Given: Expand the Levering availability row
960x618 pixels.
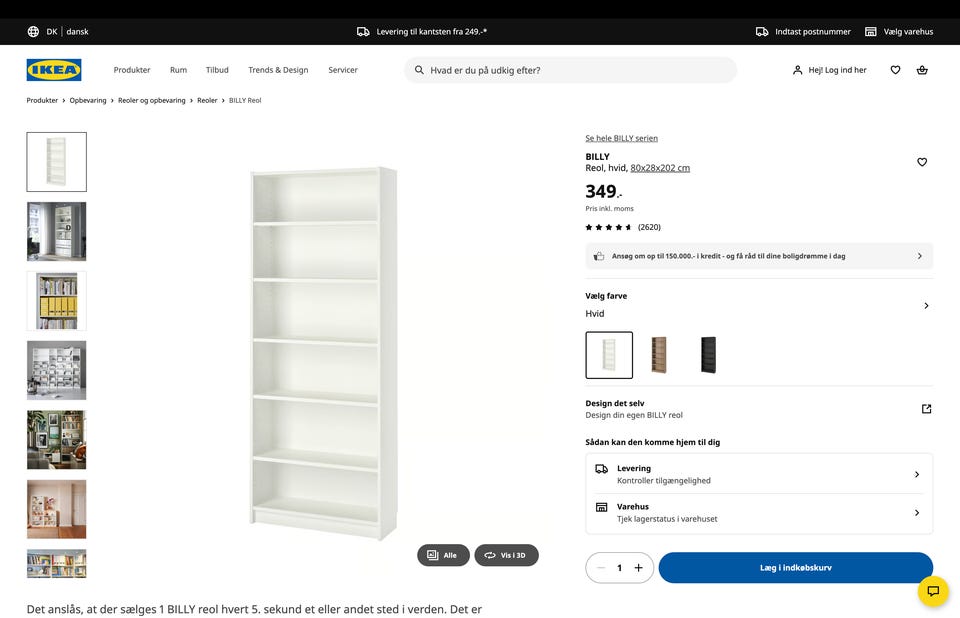Looking at the screenshot, I should [x=916, y=474].
